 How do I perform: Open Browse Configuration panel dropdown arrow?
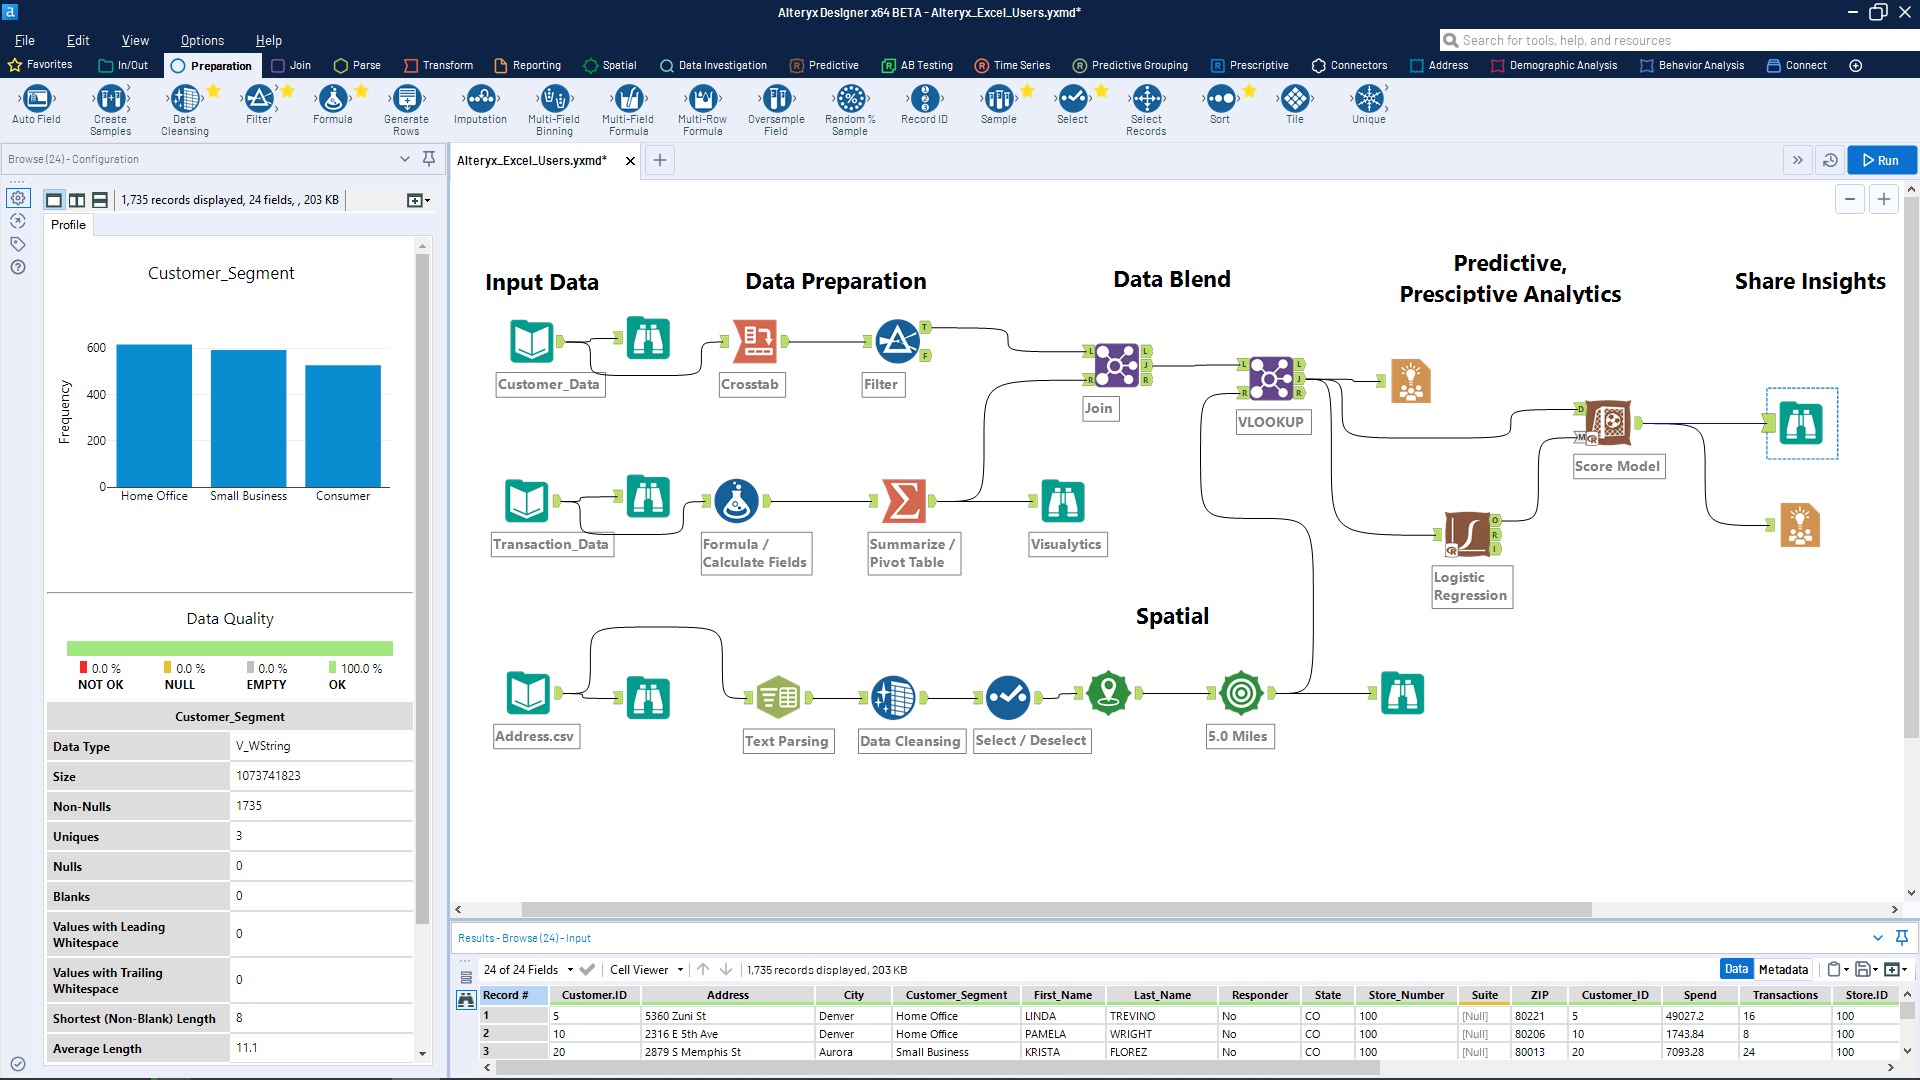pyautogui.click(x=405, y=159)
